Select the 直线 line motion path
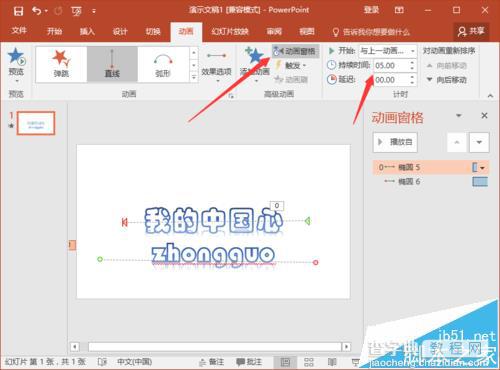500x370 pixels. click(x=112, y=64)
